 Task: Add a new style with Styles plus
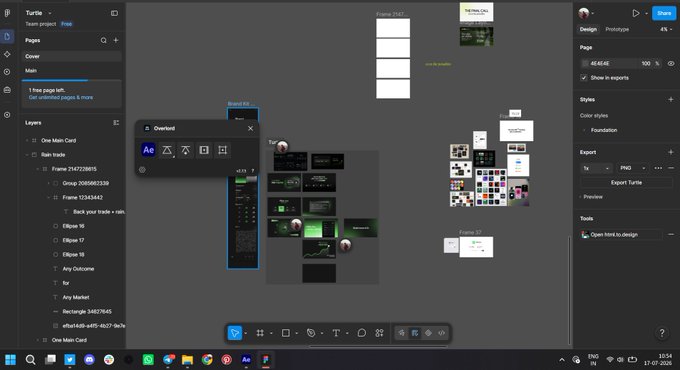pyautogui.click(x=670, y=99)
